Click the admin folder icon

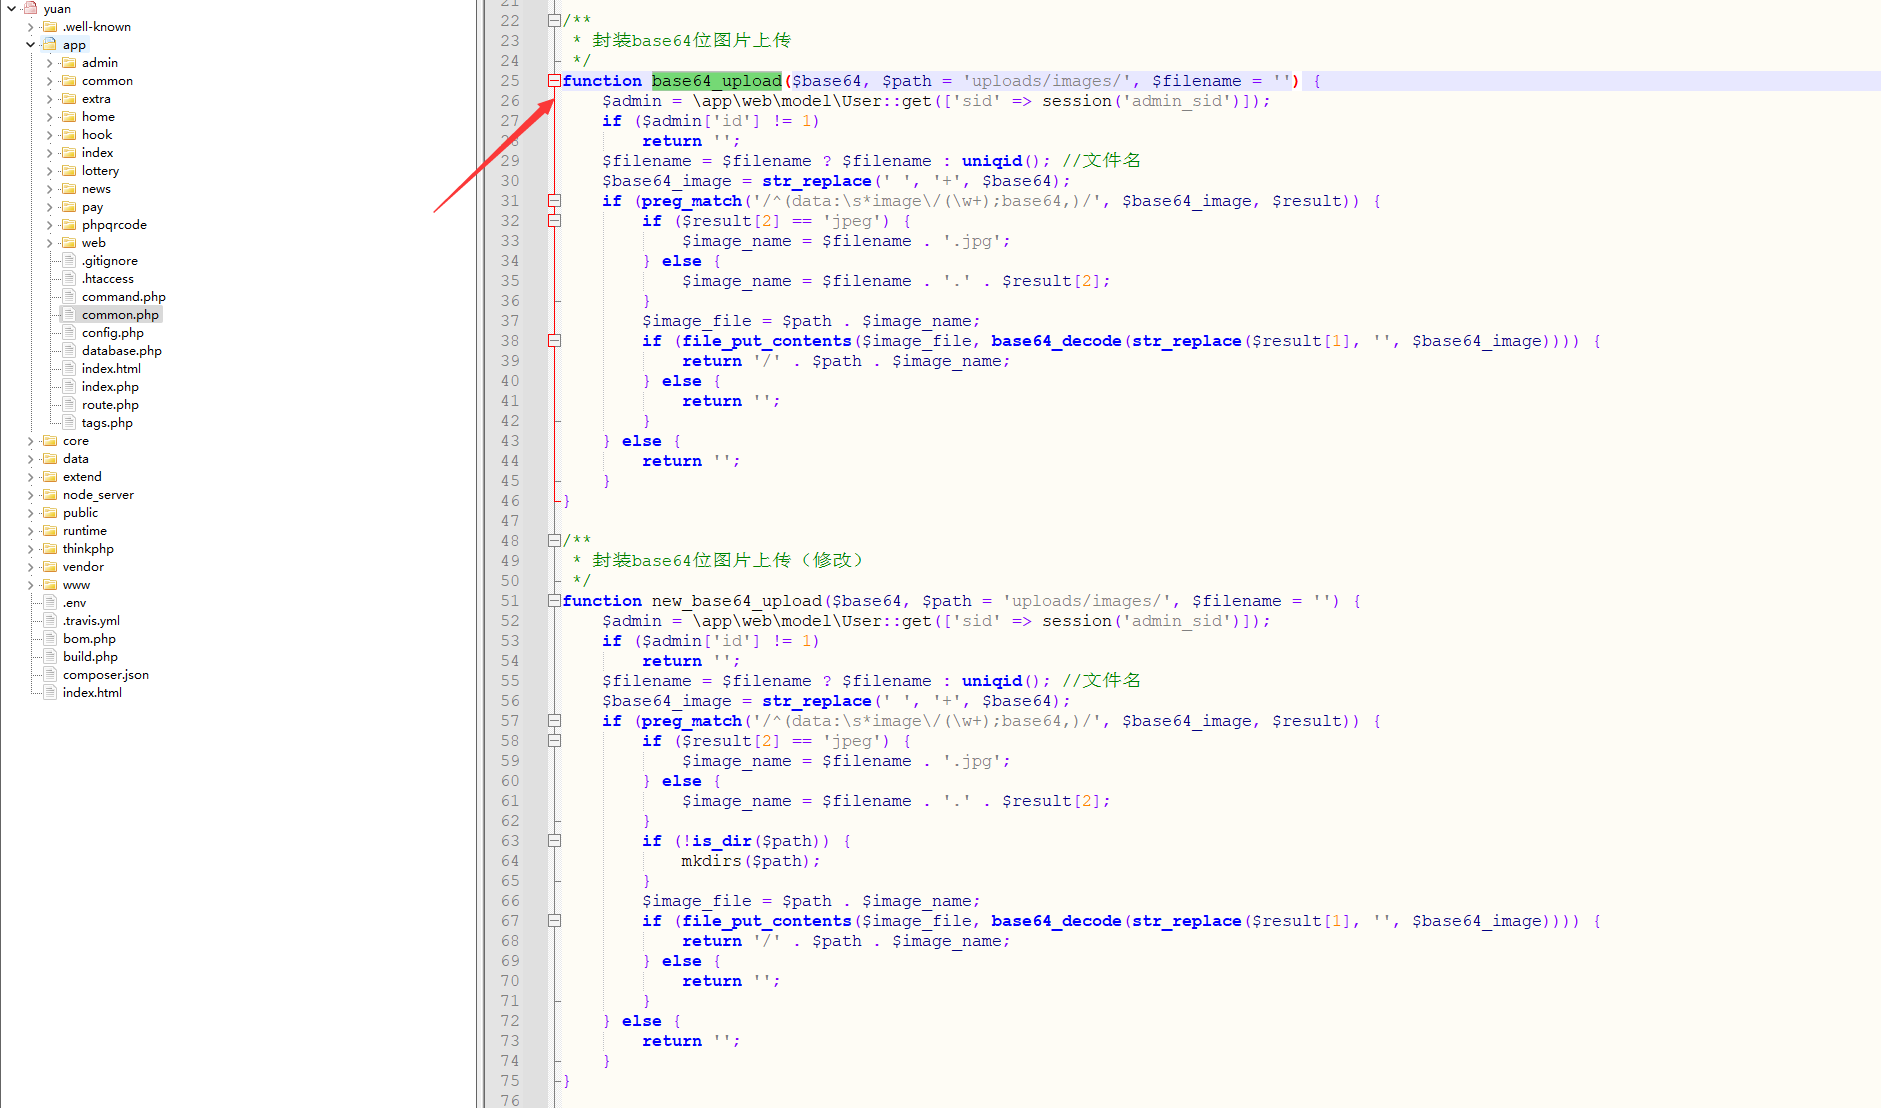coord(69,63)
